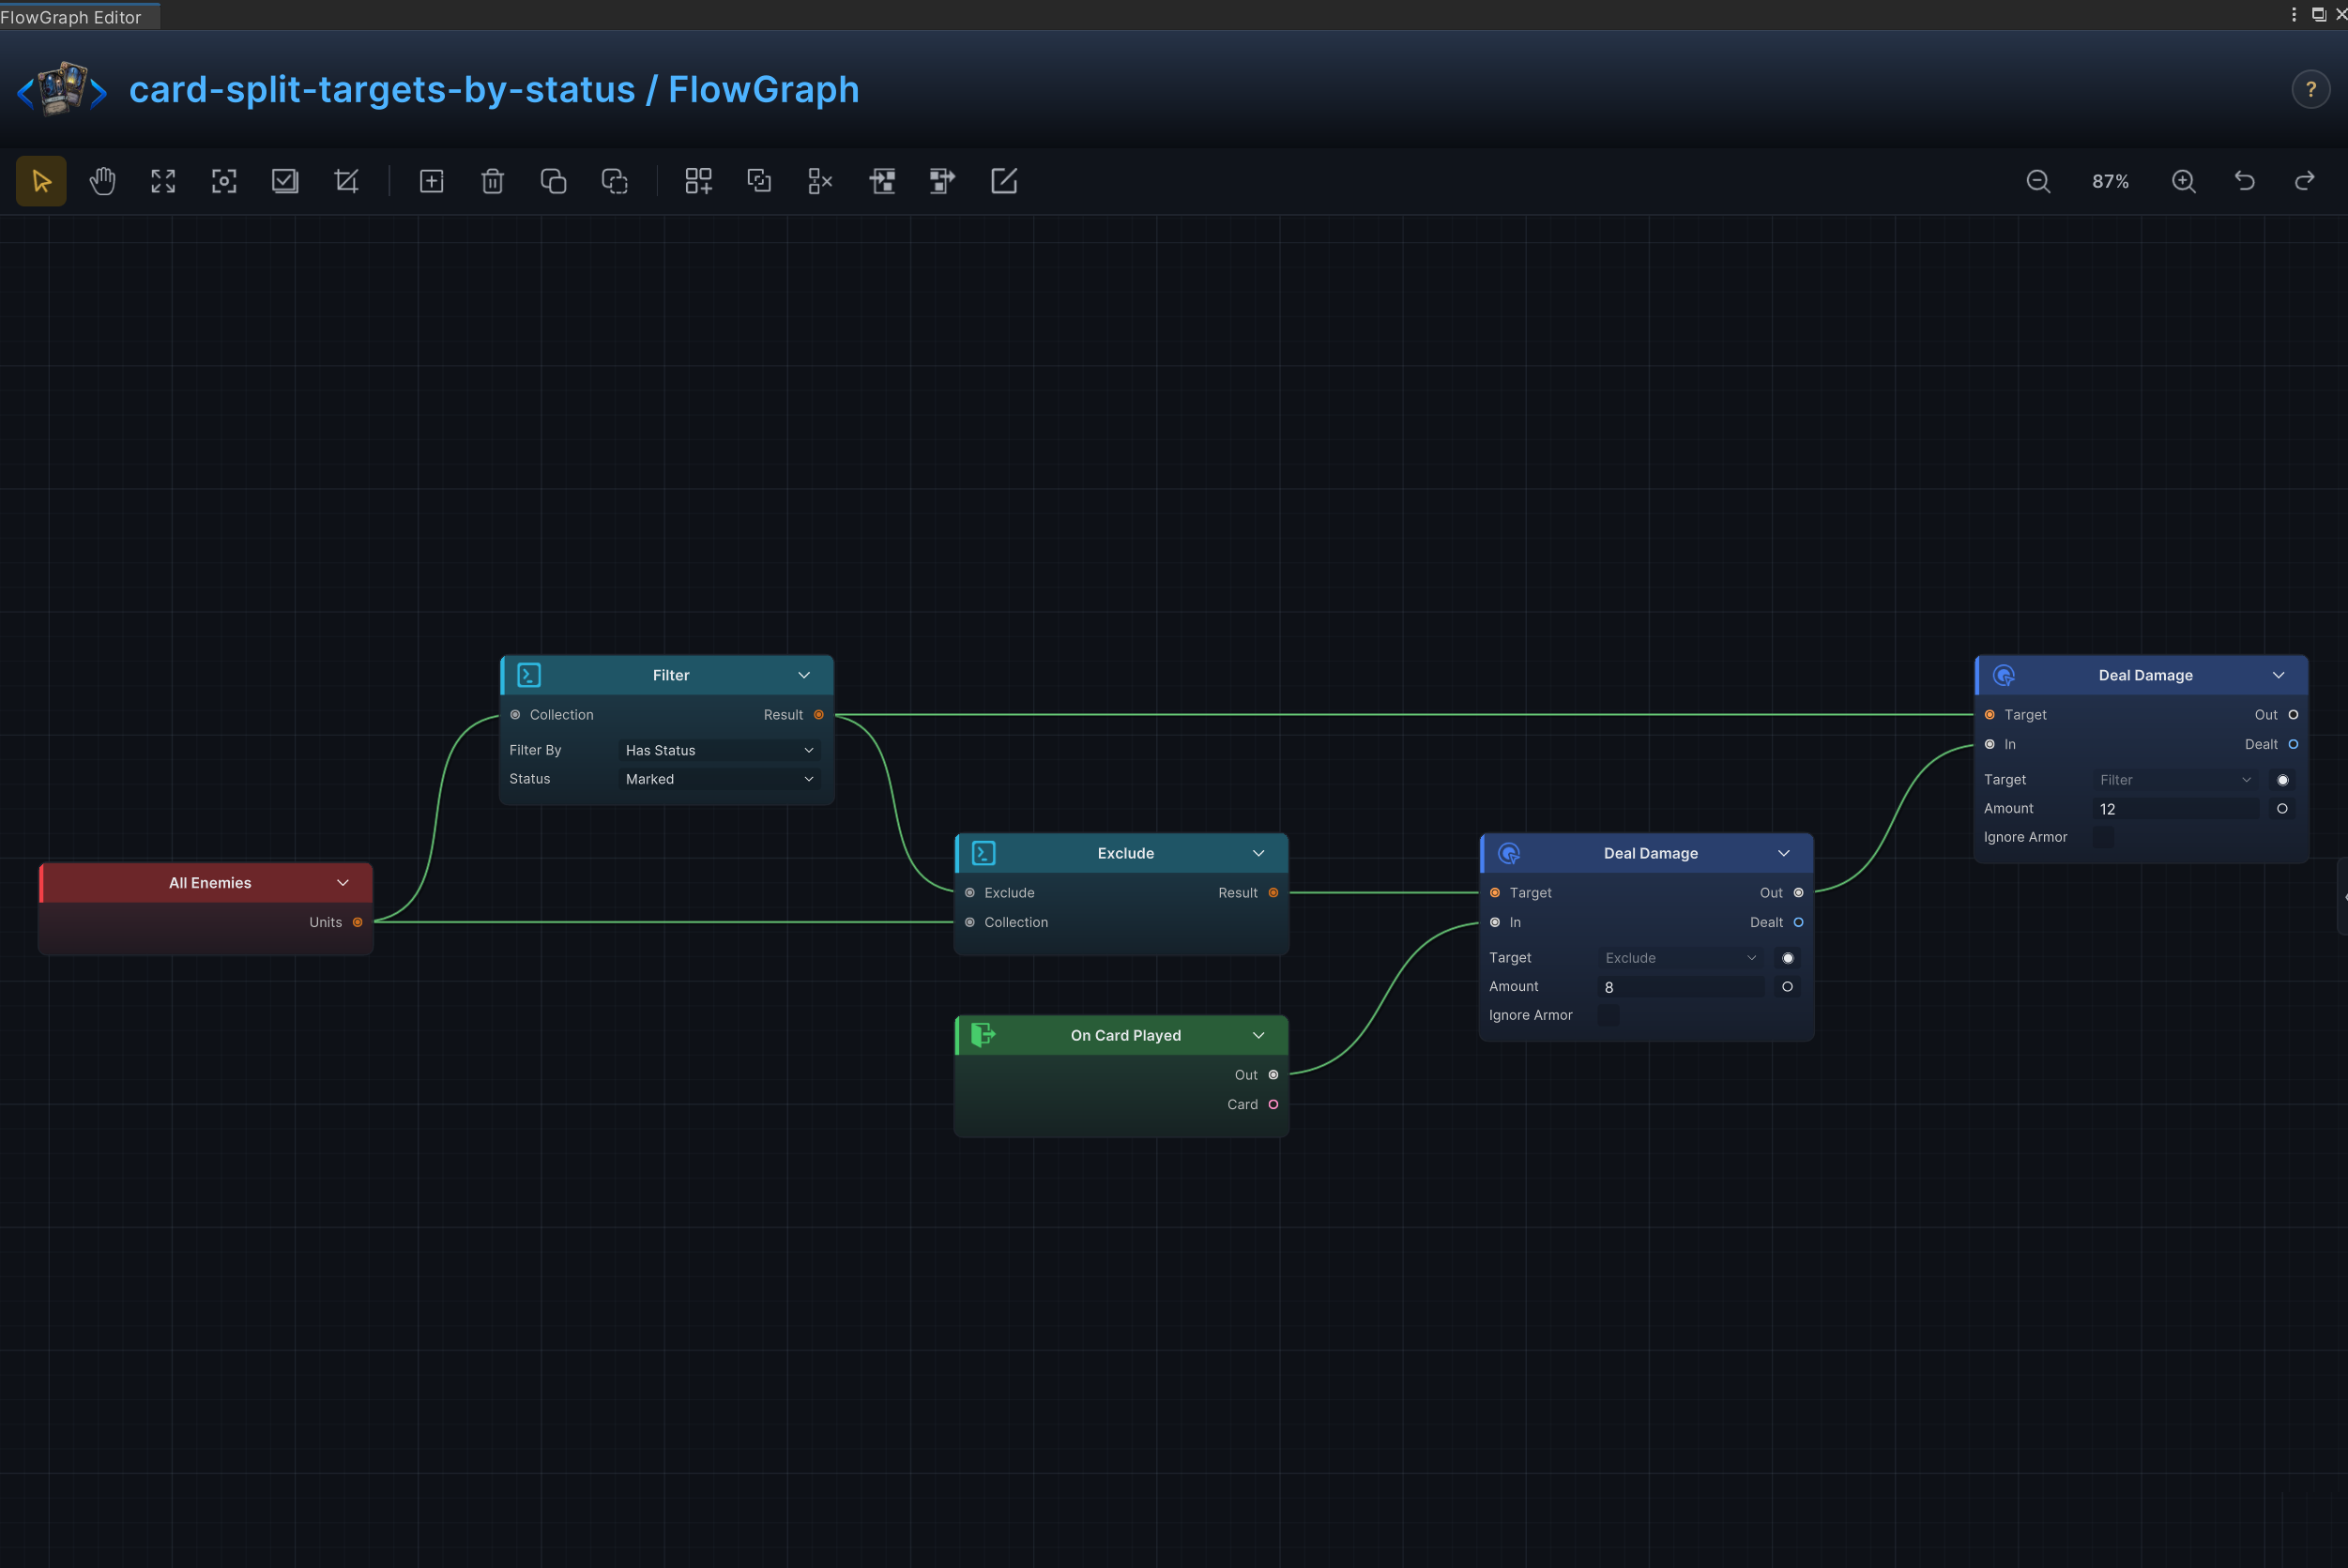Select the On Card Played node title

pos(1126,1036)
